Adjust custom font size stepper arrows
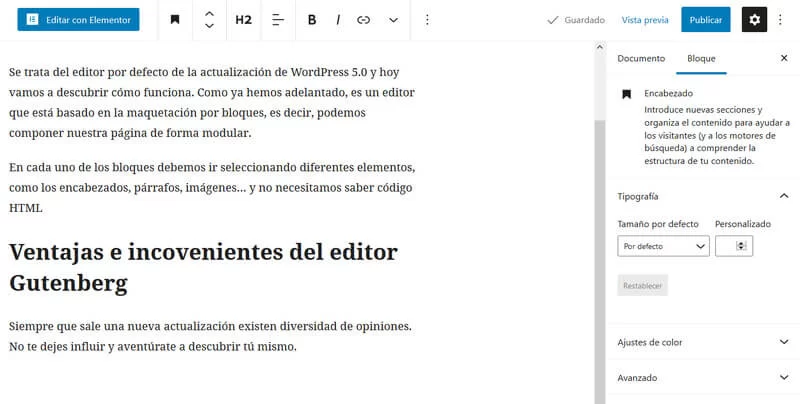The image size is (800, 404). coord(741,246)
